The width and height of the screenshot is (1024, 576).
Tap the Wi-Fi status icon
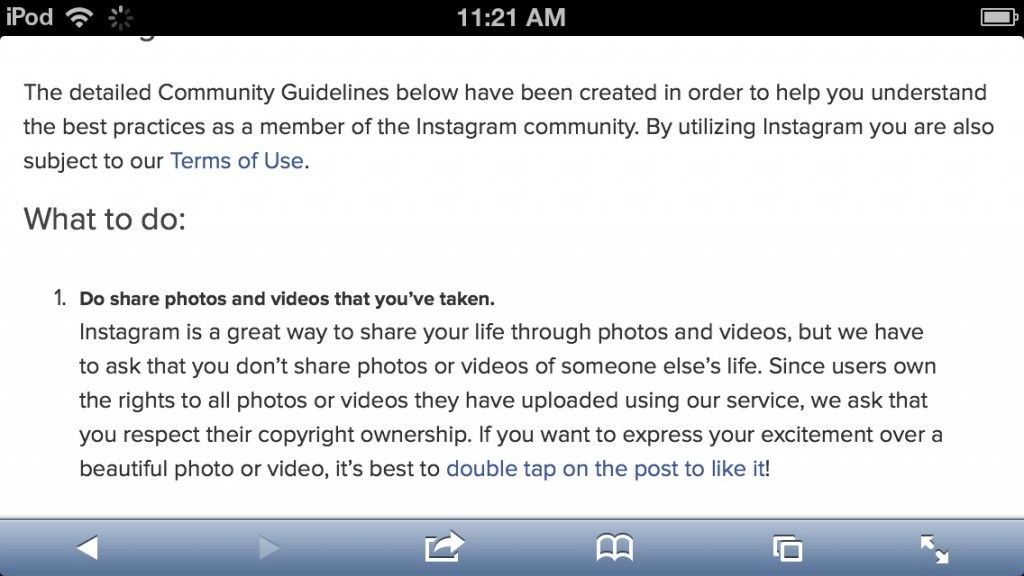(x=78, y=17)
